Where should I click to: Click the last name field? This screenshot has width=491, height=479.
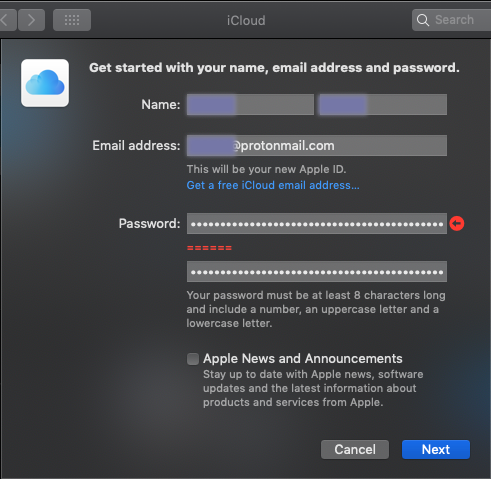click(383, 105)
